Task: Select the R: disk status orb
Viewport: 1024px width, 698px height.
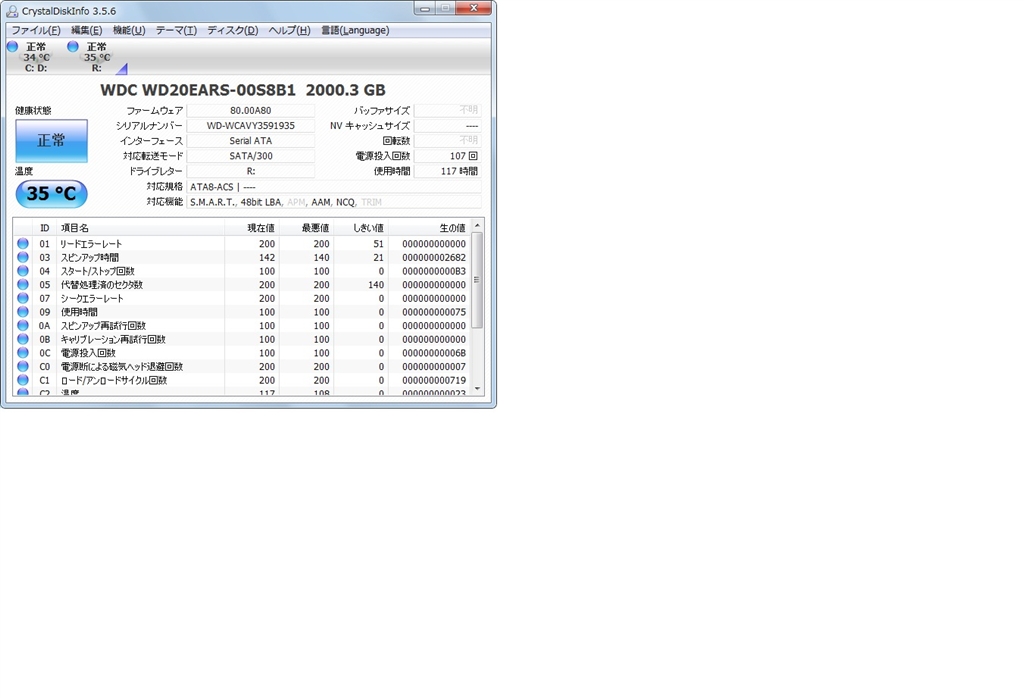Action: click(73, 46)
